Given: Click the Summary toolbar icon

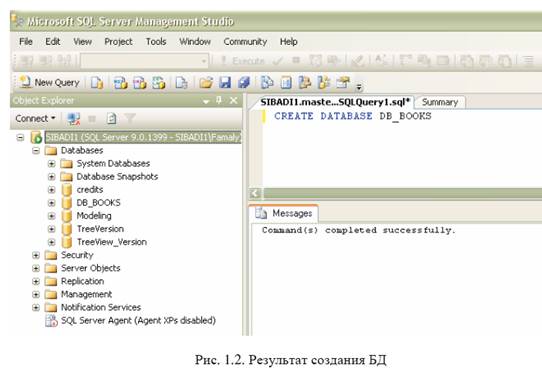Looking at the screenshot, I should click(x=286, y=83).
